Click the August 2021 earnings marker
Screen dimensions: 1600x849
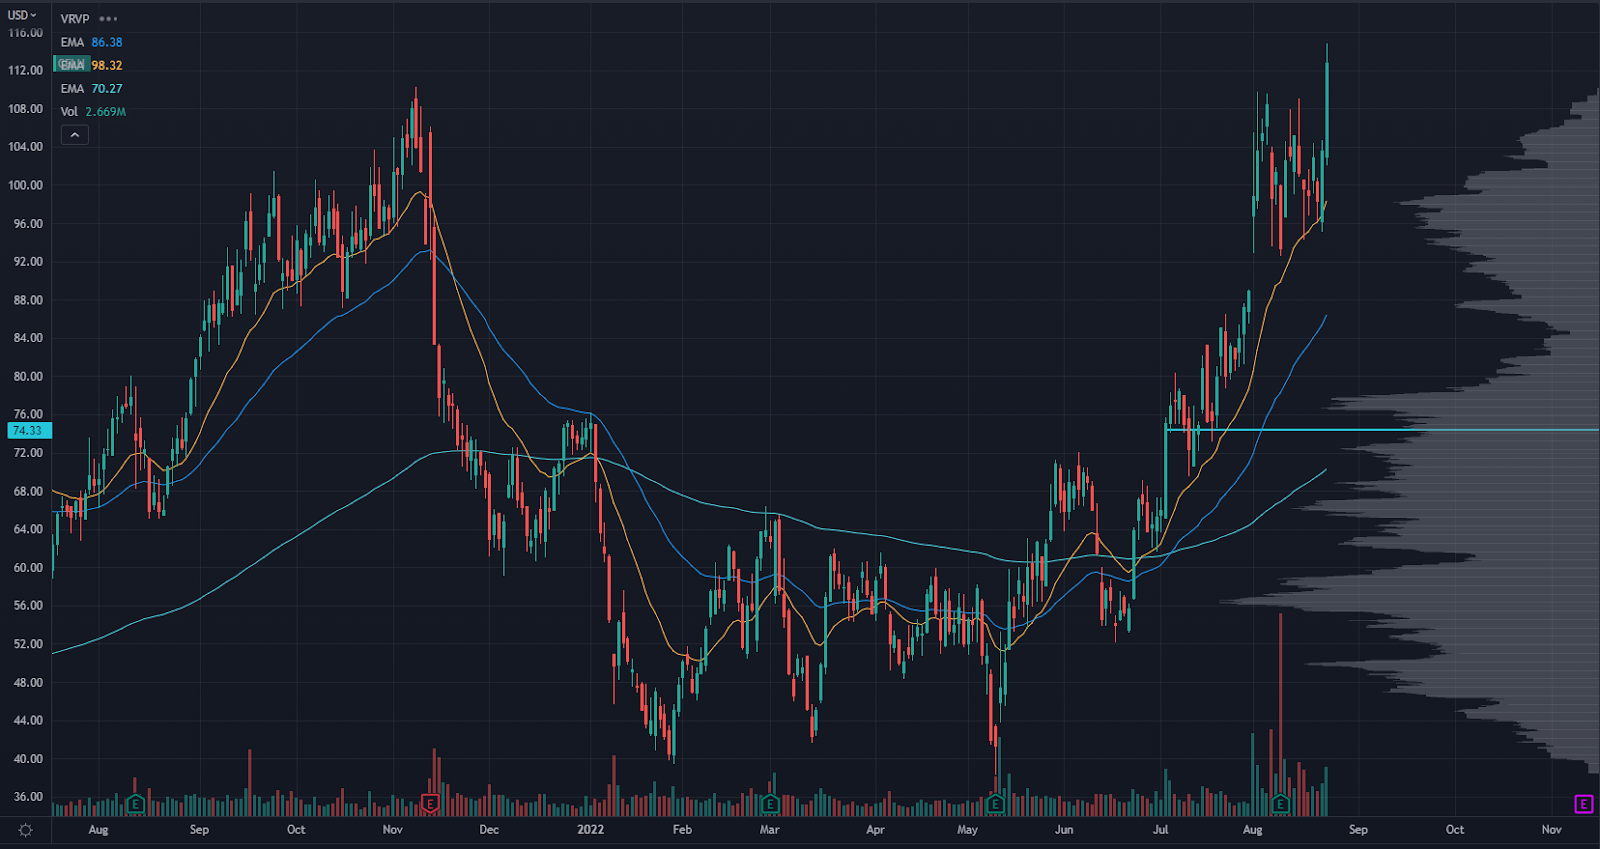[x=135, y=803]
